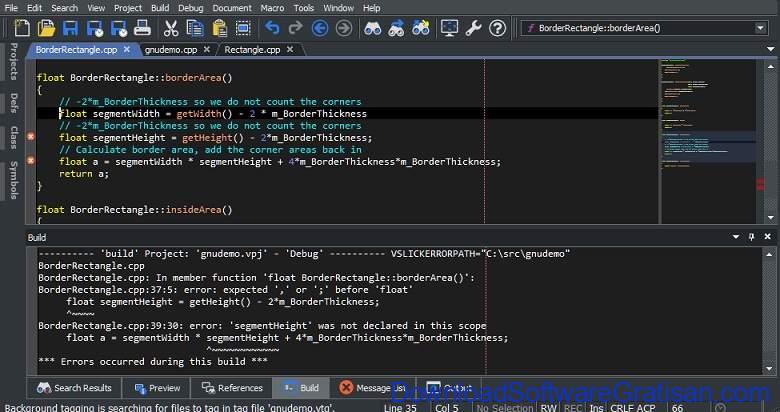Click the full screen monitor icon

(449, 28)
